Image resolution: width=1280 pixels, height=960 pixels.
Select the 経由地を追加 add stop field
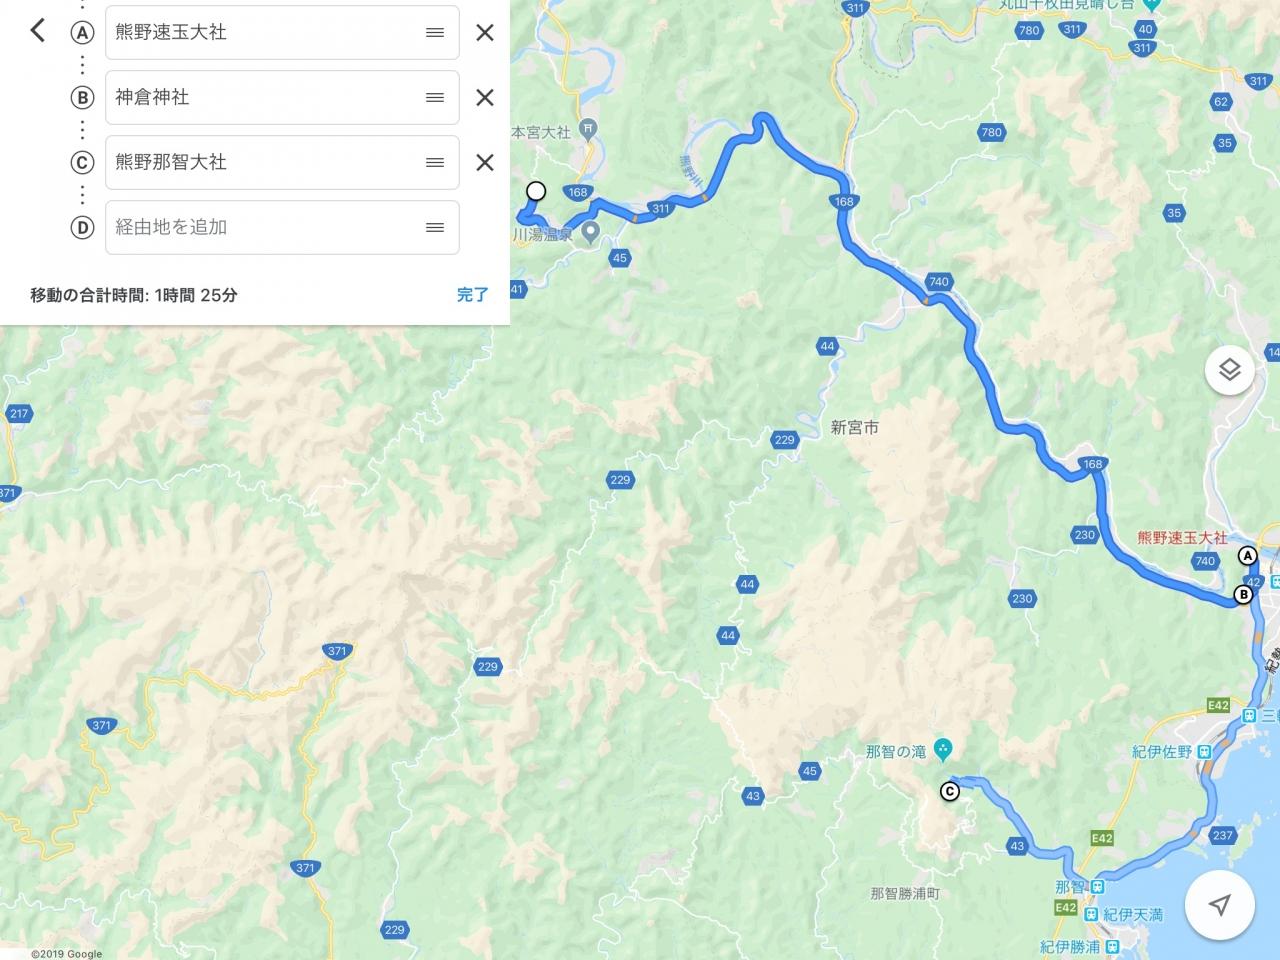pyautogui.click(x=282, y=227)
